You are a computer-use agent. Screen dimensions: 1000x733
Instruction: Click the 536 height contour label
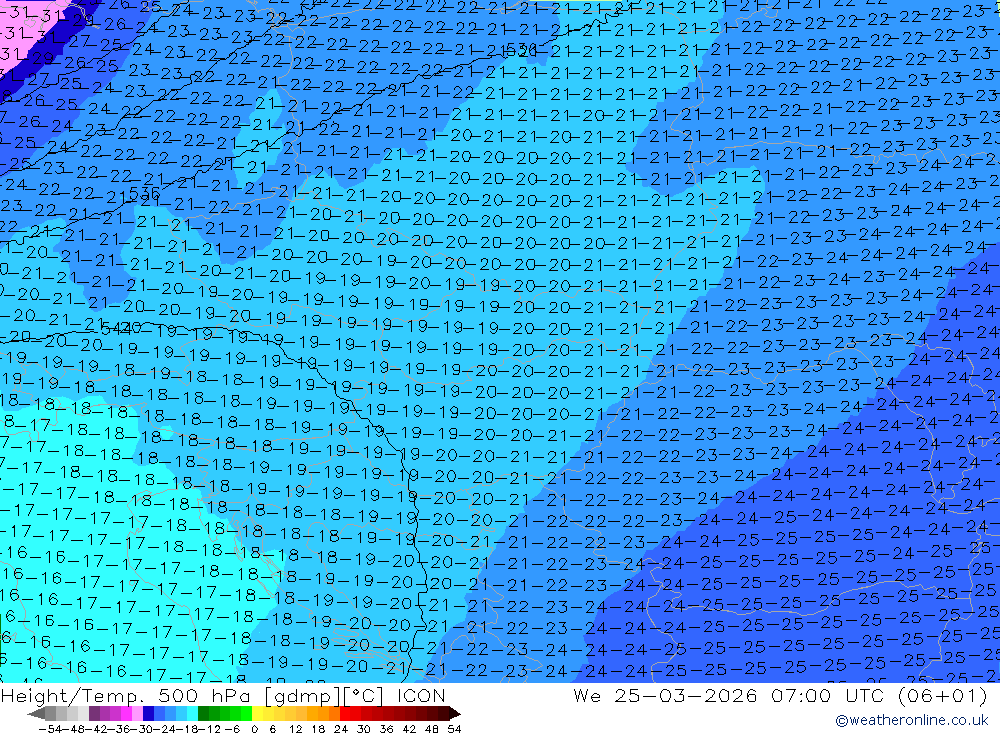(144, 192)
